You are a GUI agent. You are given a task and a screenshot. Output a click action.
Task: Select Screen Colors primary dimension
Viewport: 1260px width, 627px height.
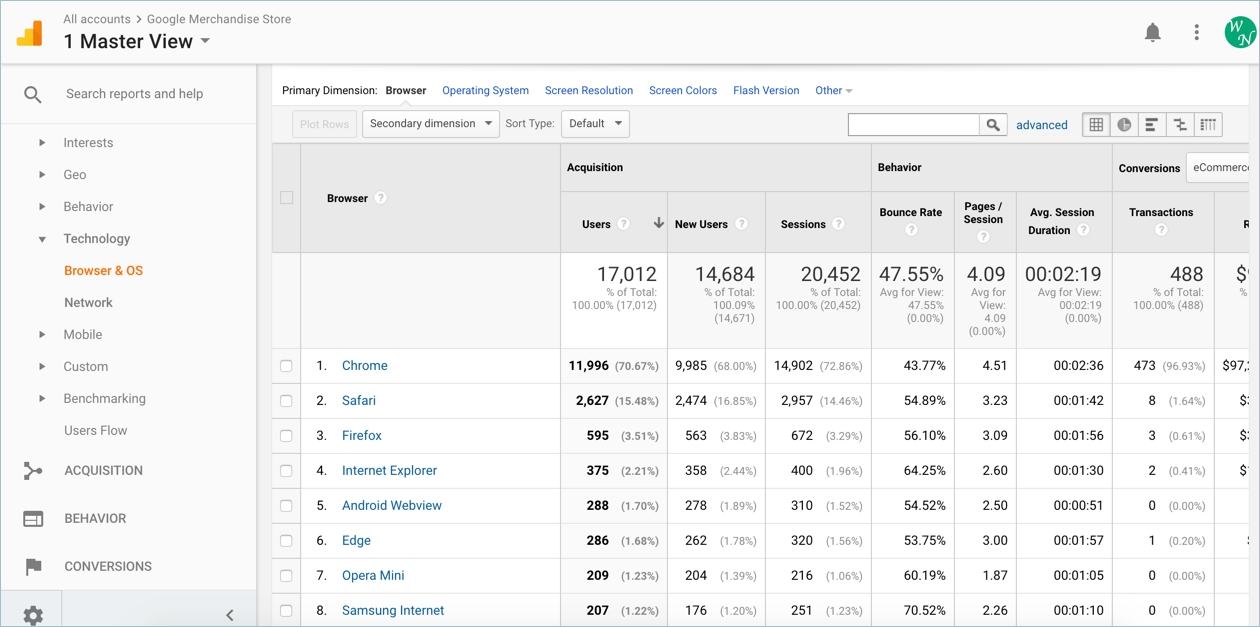click(x=683, y=91)
